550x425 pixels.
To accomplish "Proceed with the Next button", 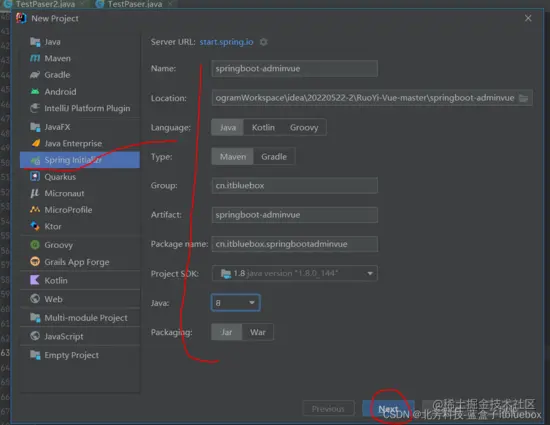I will coord(388,409).
